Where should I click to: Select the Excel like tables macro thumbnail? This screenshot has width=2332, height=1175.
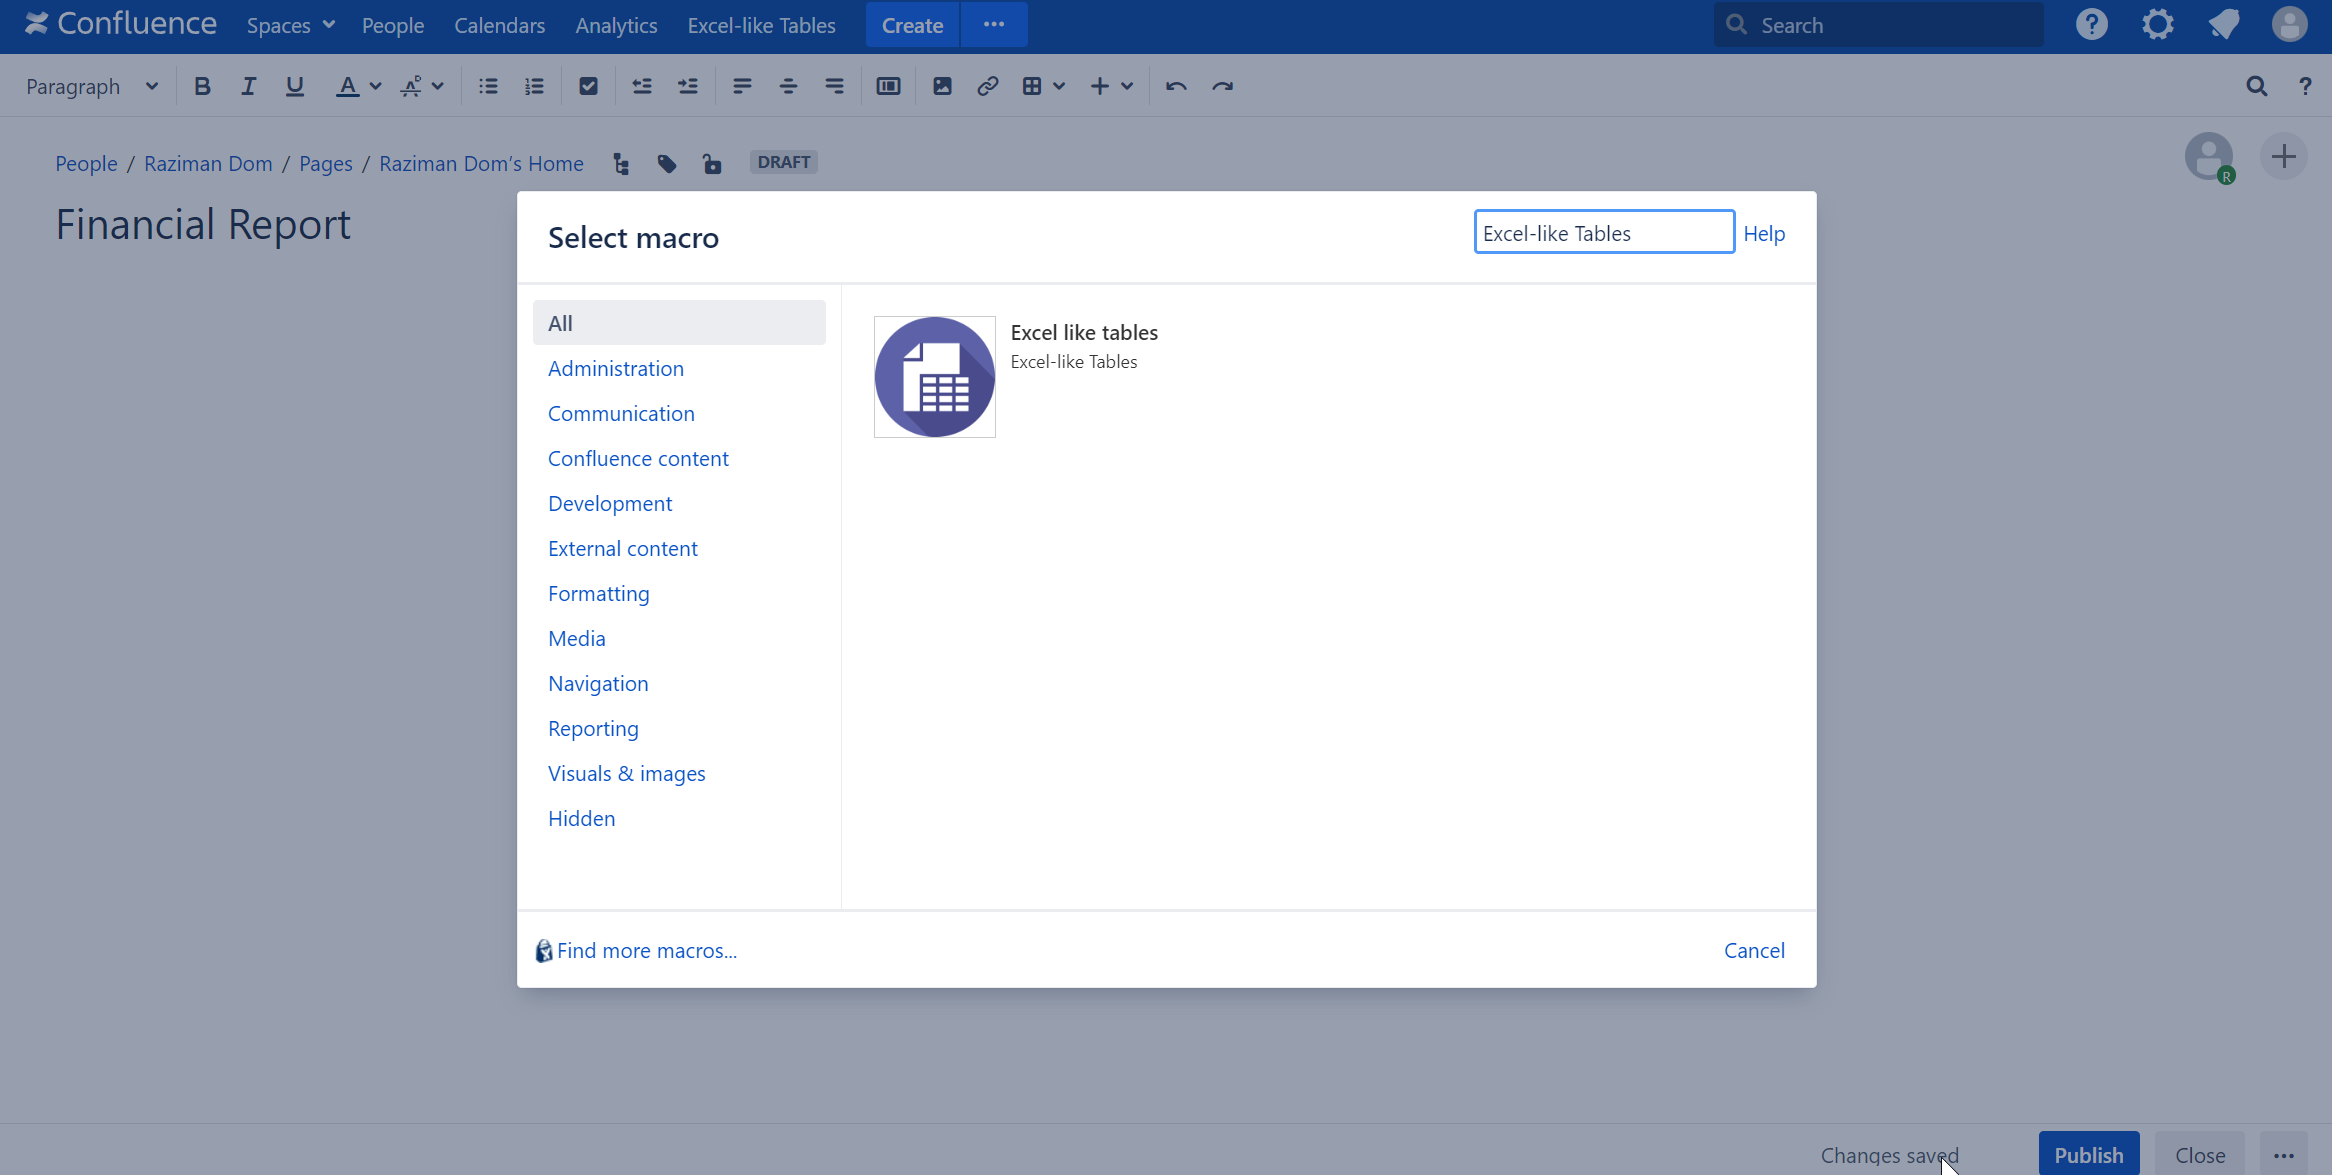(934, 377)
